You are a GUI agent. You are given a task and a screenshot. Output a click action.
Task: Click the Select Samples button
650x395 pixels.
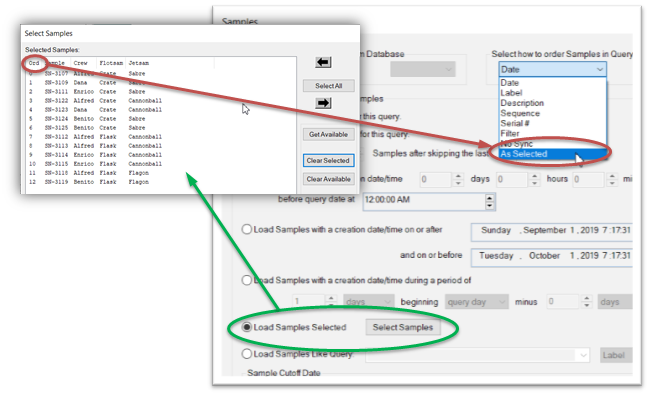click(403, 327)
